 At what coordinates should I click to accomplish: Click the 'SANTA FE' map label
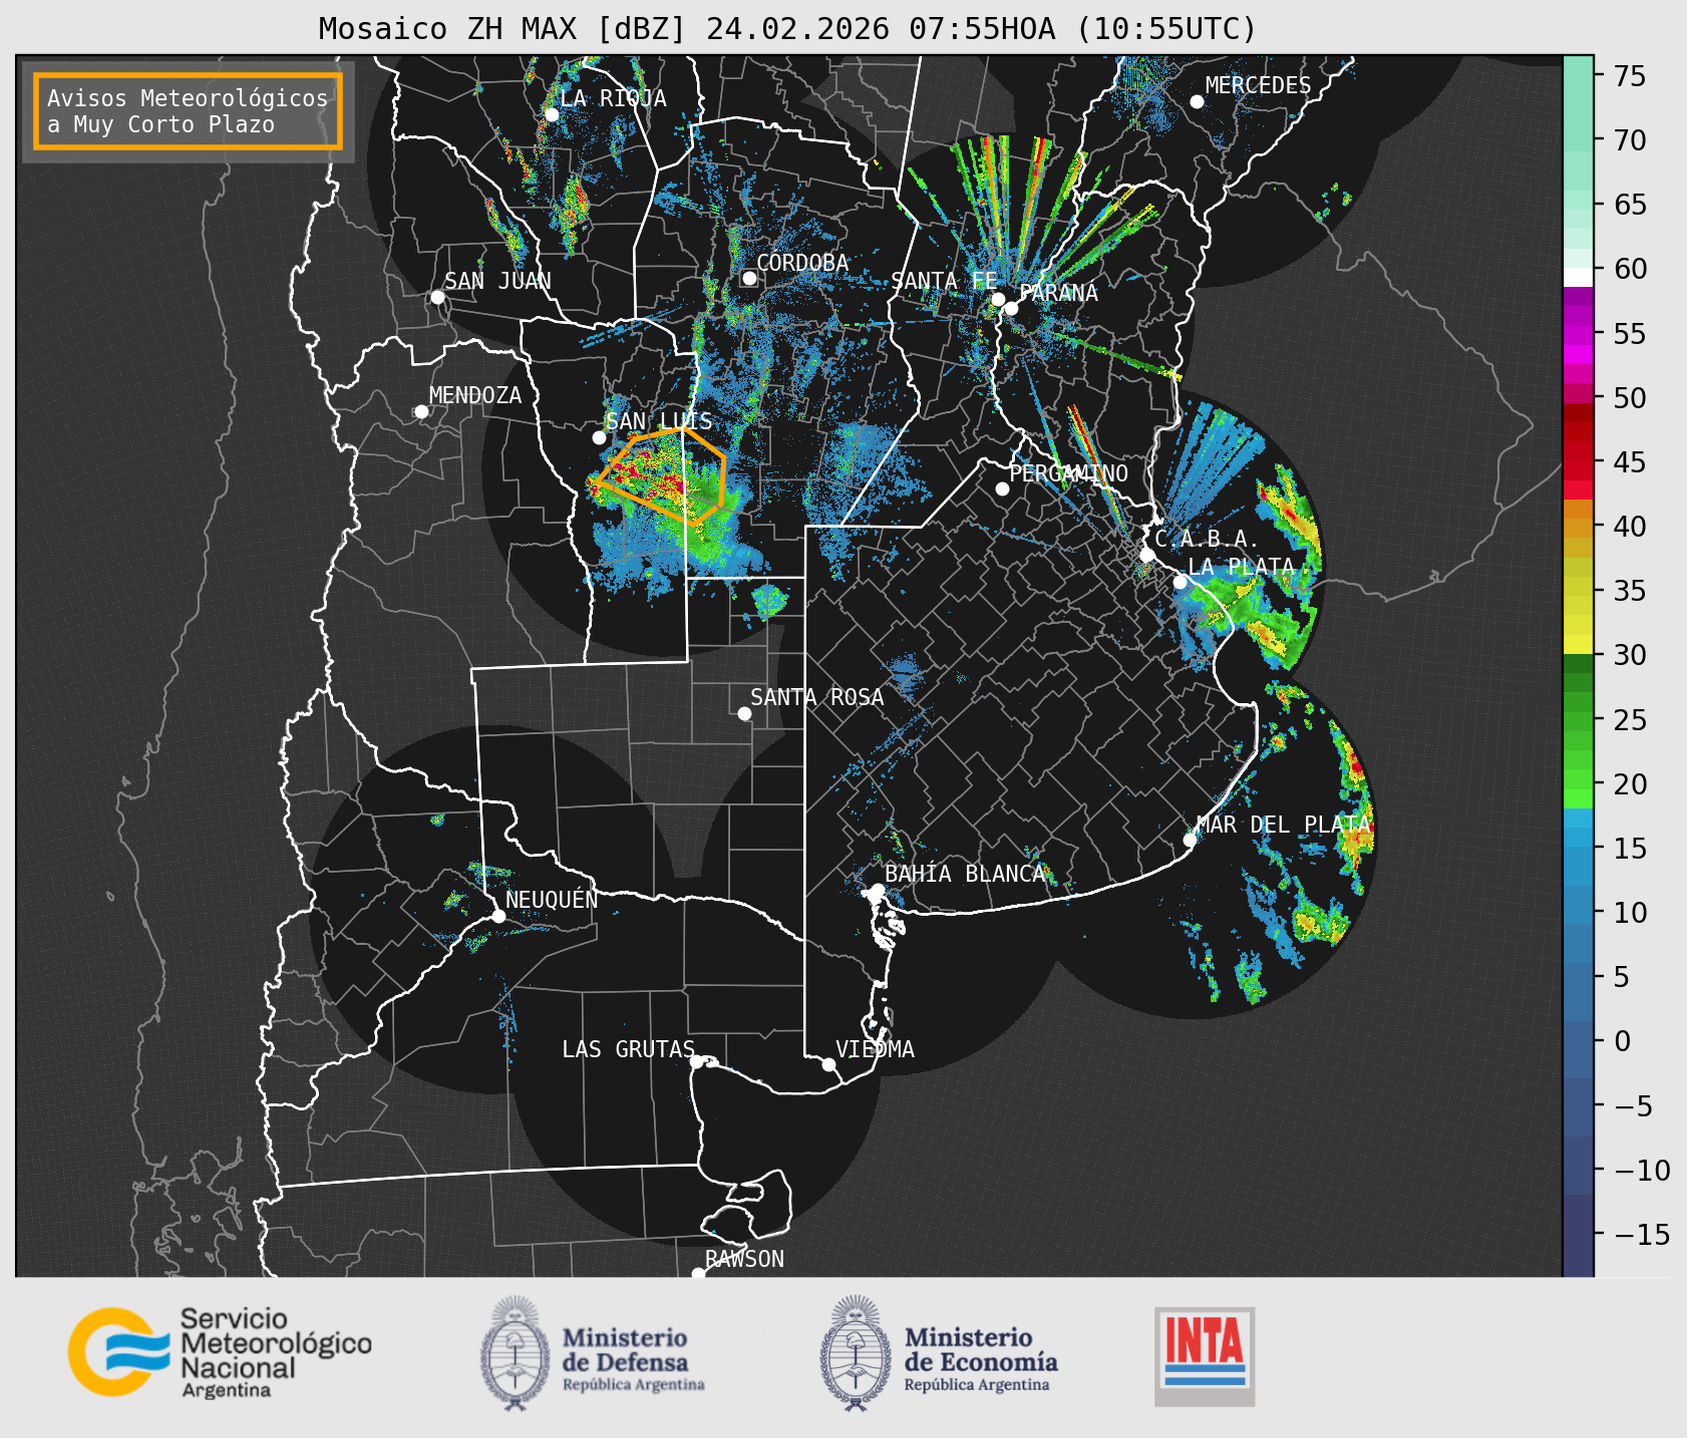pos(944,281)
